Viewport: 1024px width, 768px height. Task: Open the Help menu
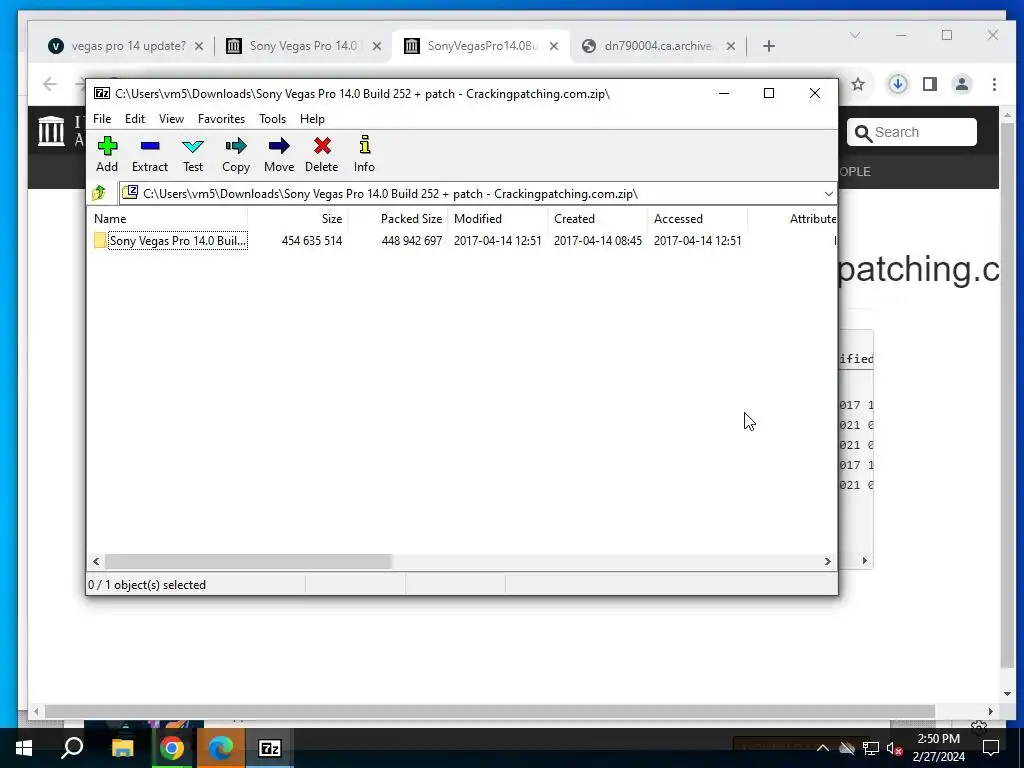pyautogui.click(x=312, y=119)
